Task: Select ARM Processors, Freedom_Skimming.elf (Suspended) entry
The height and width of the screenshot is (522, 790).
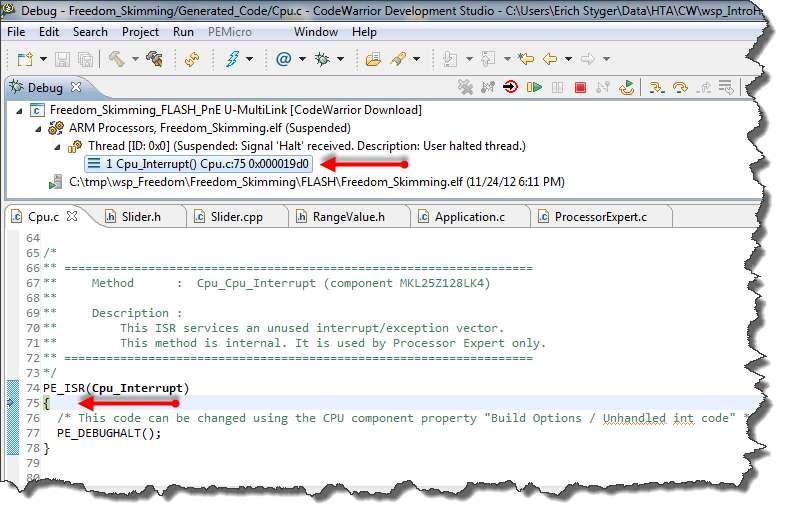Action: 210,128
